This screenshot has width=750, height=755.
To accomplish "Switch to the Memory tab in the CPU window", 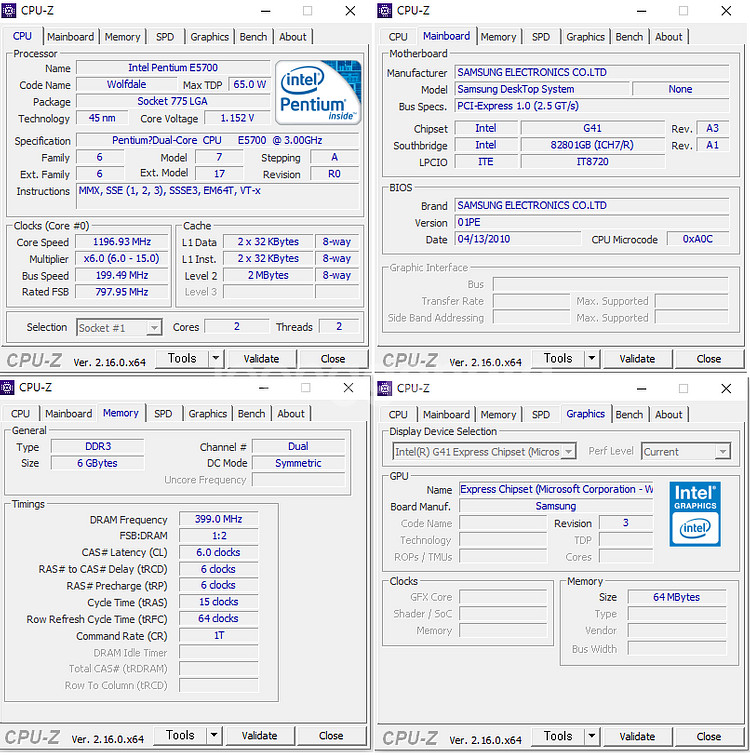I will (x=122, y=37).
